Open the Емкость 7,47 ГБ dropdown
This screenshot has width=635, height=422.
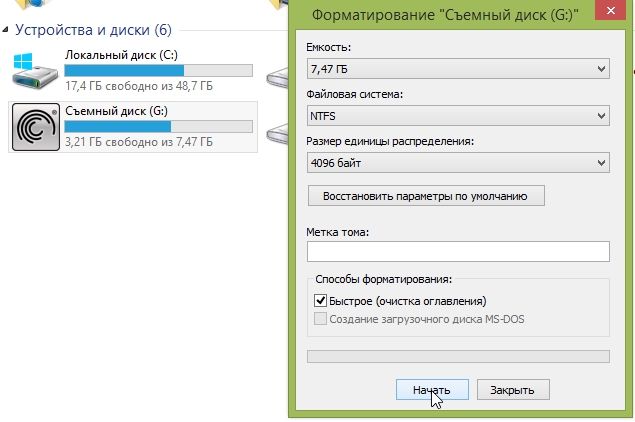458,68
